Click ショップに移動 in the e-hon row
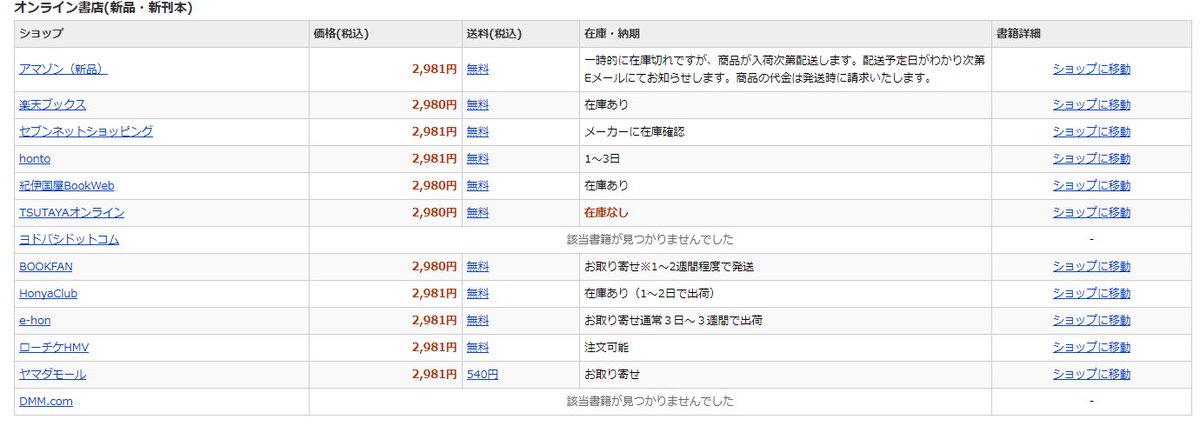The width and height of the screenshot is (1200, 426). point(1091,320)
